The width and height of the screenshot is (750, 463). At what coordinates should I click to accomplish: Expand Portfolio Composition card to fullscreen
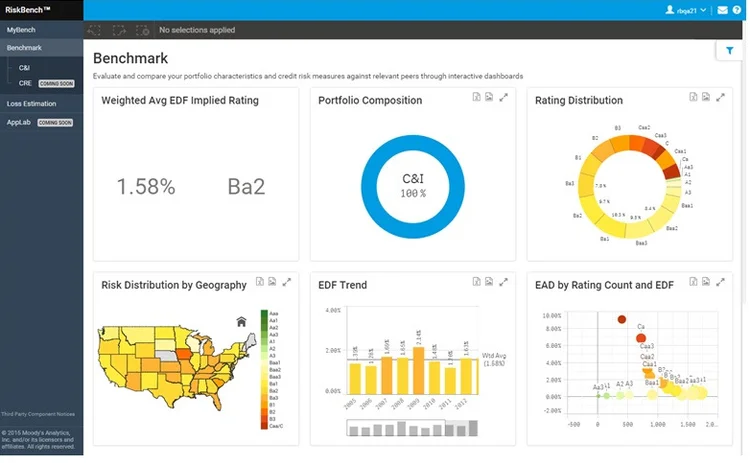click(504, 97)
